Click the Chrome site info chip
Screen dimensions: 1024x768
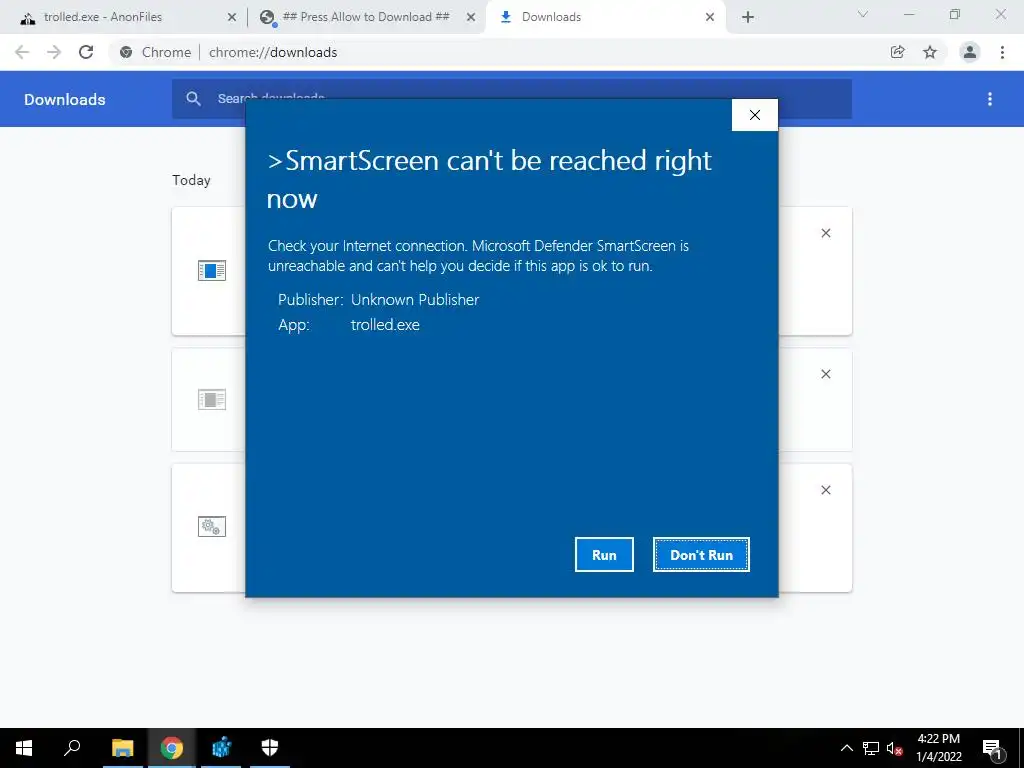pyautogui.click(x=155, y=52)
